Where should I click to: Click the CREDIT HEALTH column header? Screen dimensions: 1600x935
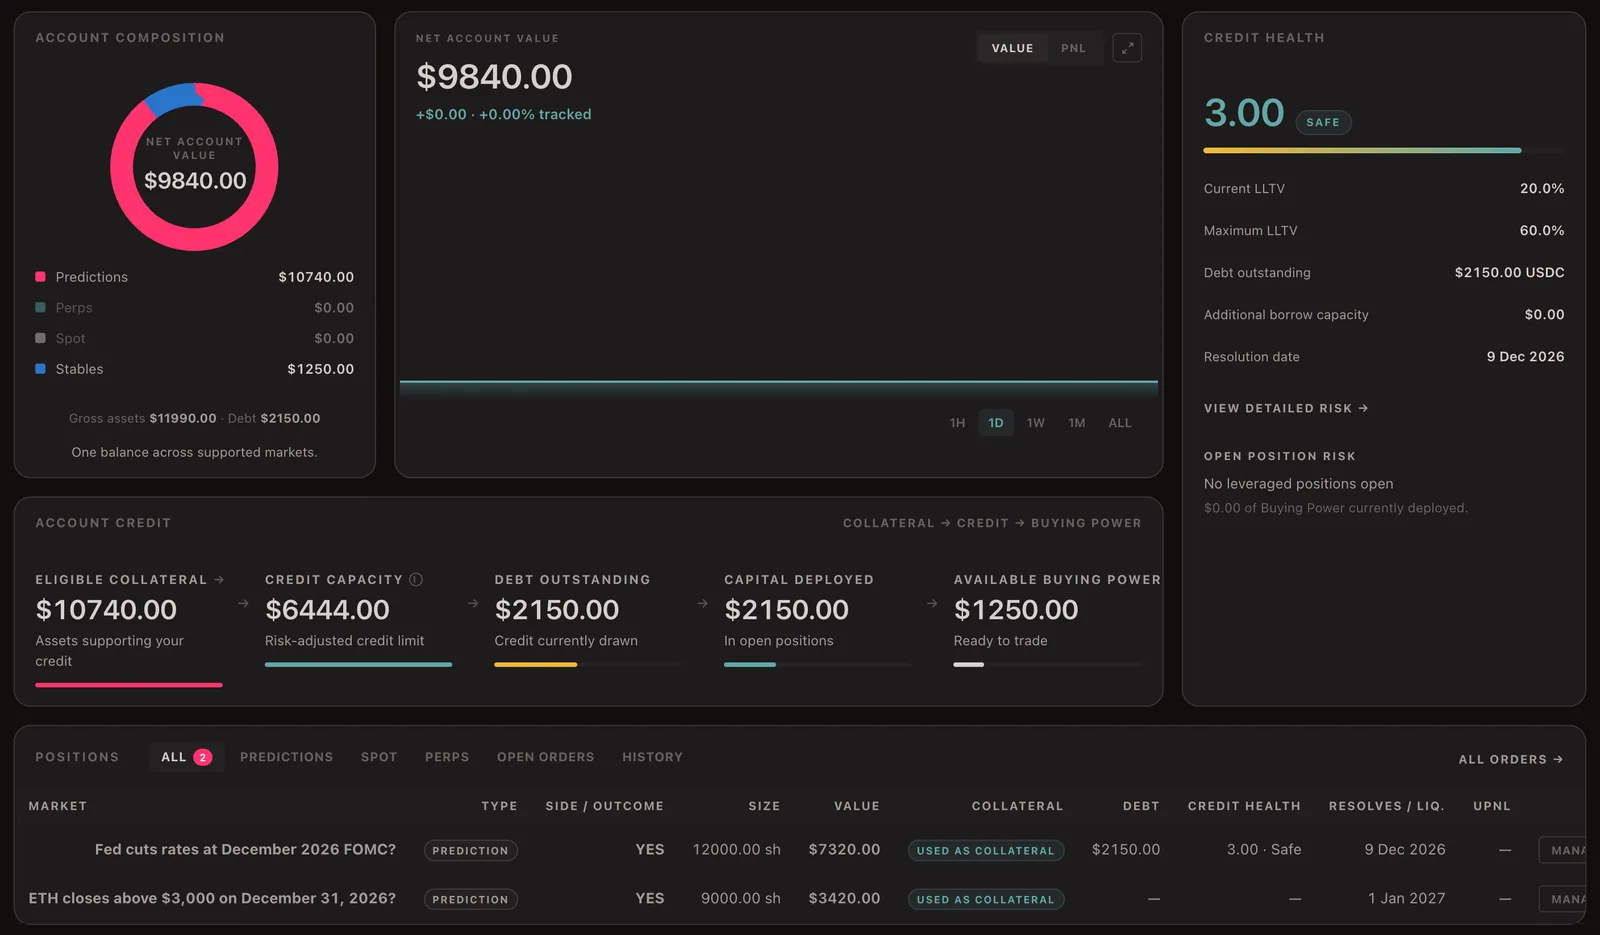click(x=1244, y=806)
